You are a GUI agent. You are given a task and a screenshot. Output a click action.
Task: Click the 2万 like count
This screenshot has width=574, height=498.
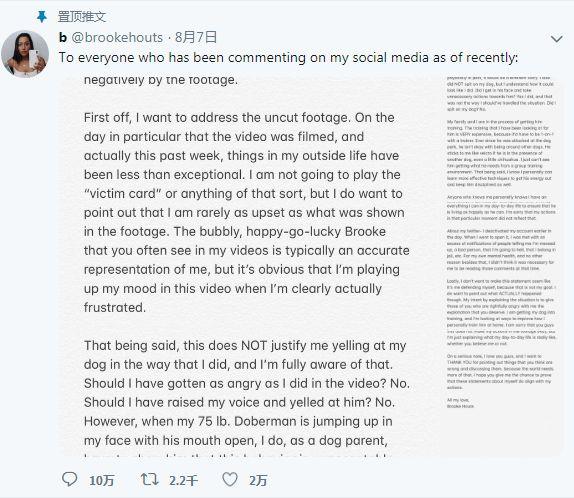258,480
